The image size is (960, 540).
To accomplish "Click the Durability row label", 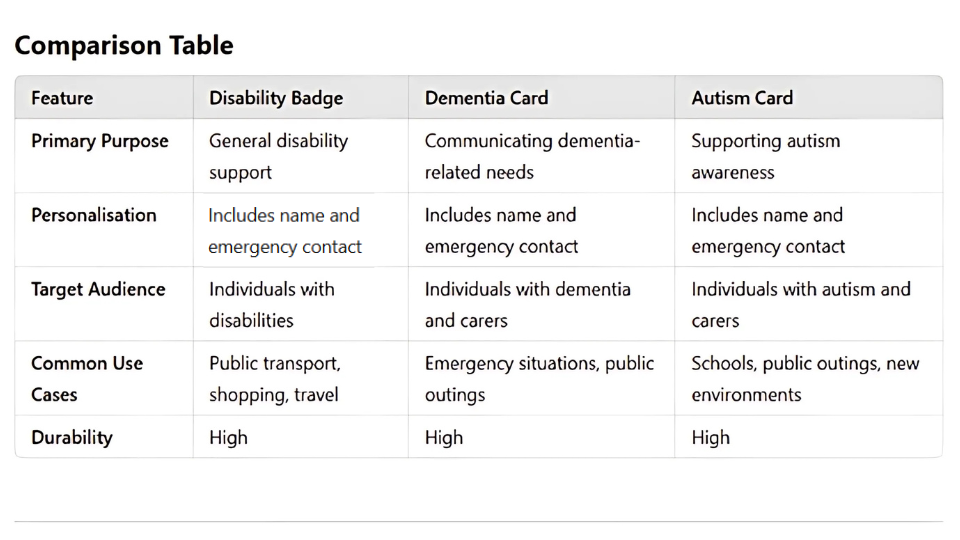I will pyautogui.click(x=72, y=438).
